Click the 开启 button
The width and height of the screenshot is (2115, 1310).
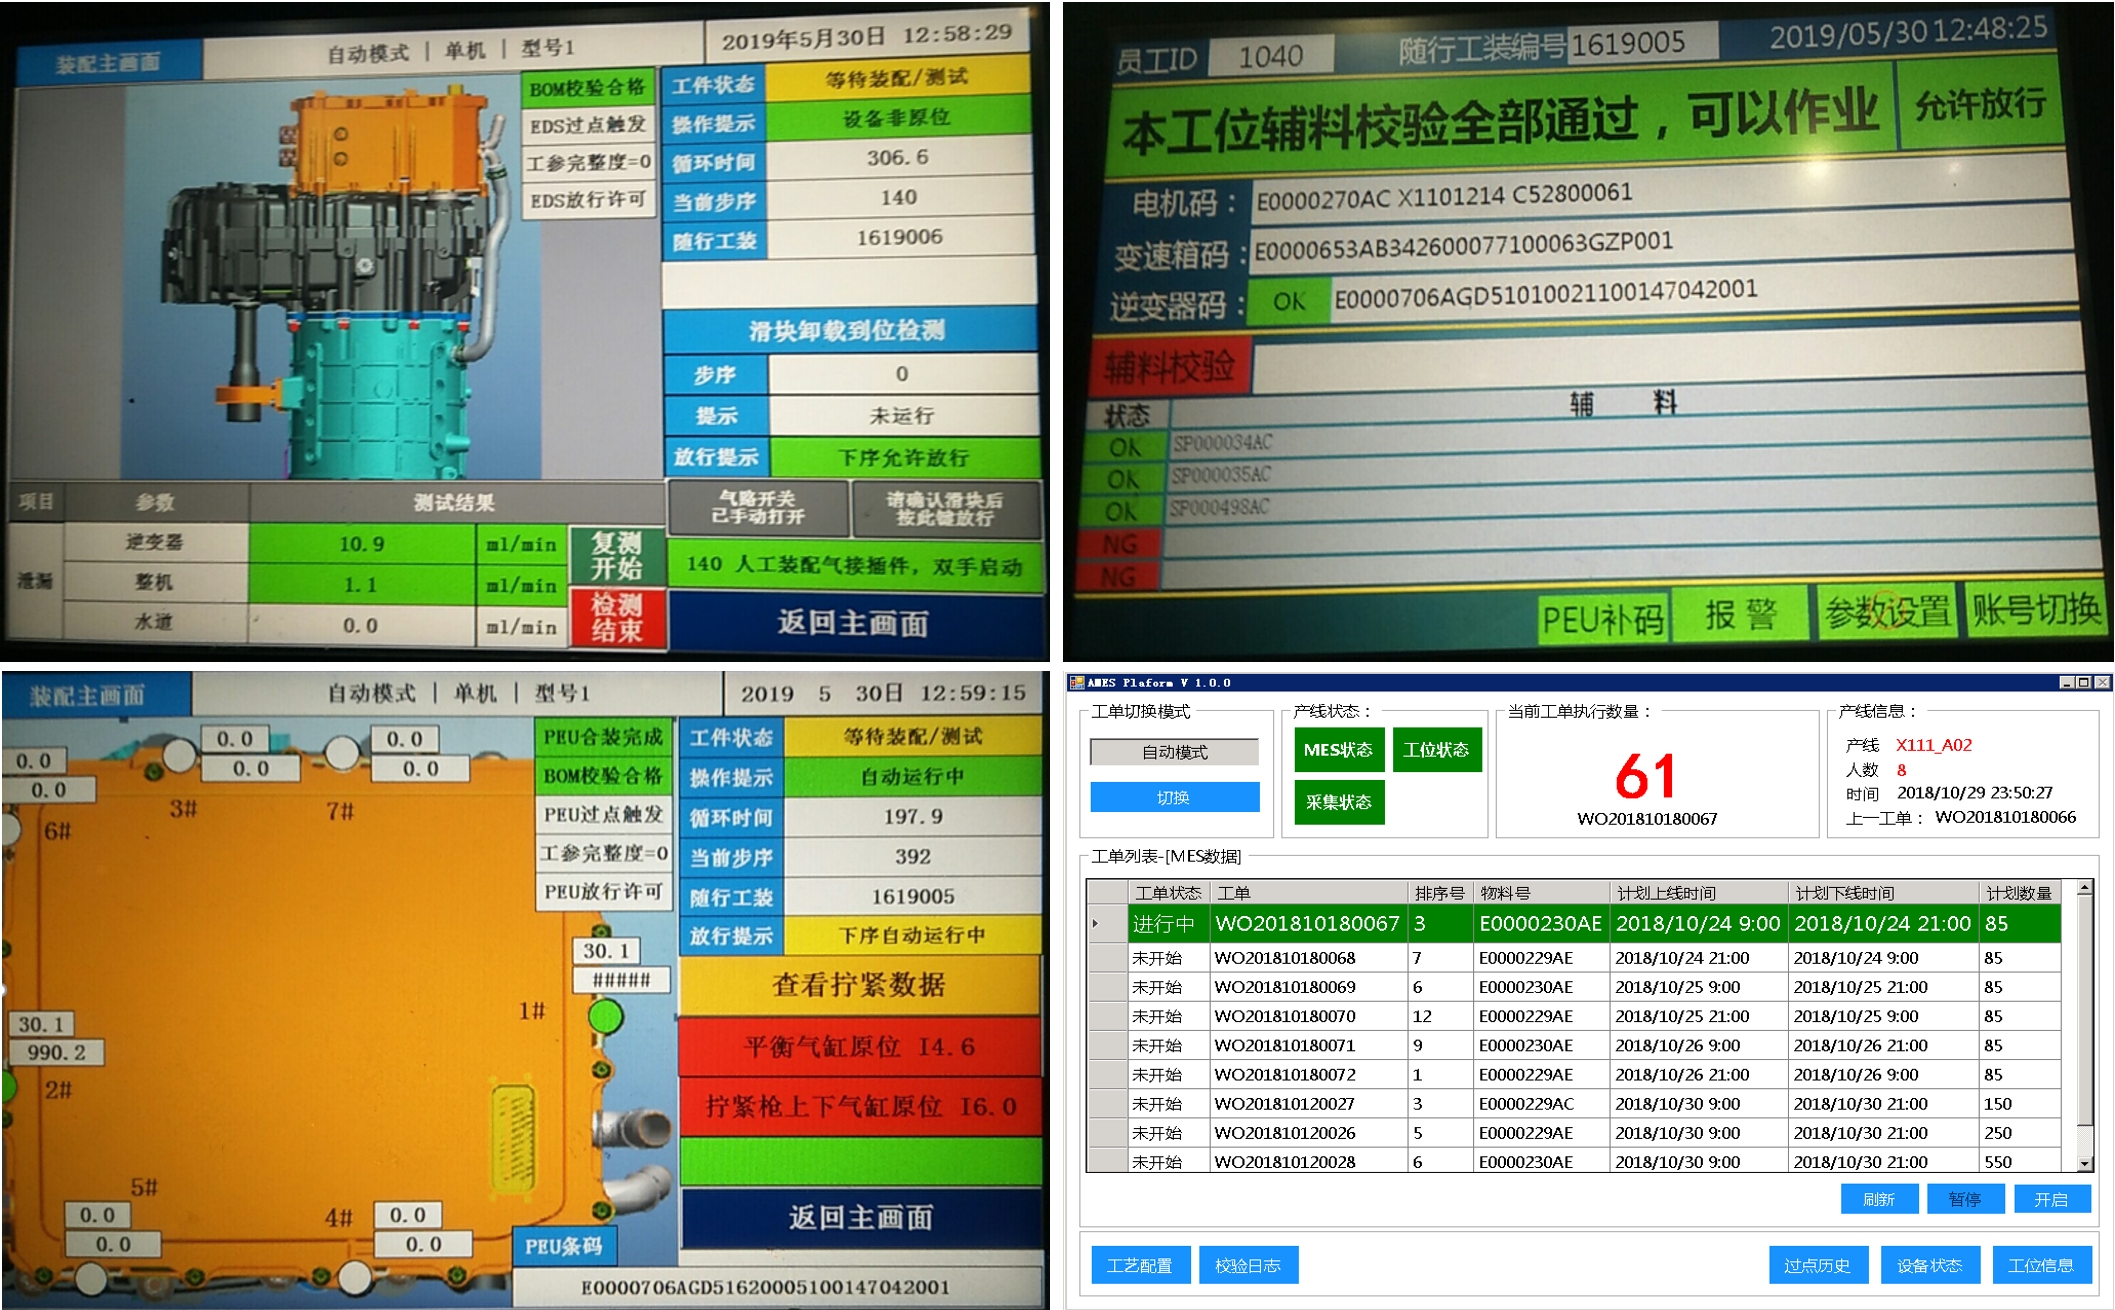click(x=2051, y=1199)
